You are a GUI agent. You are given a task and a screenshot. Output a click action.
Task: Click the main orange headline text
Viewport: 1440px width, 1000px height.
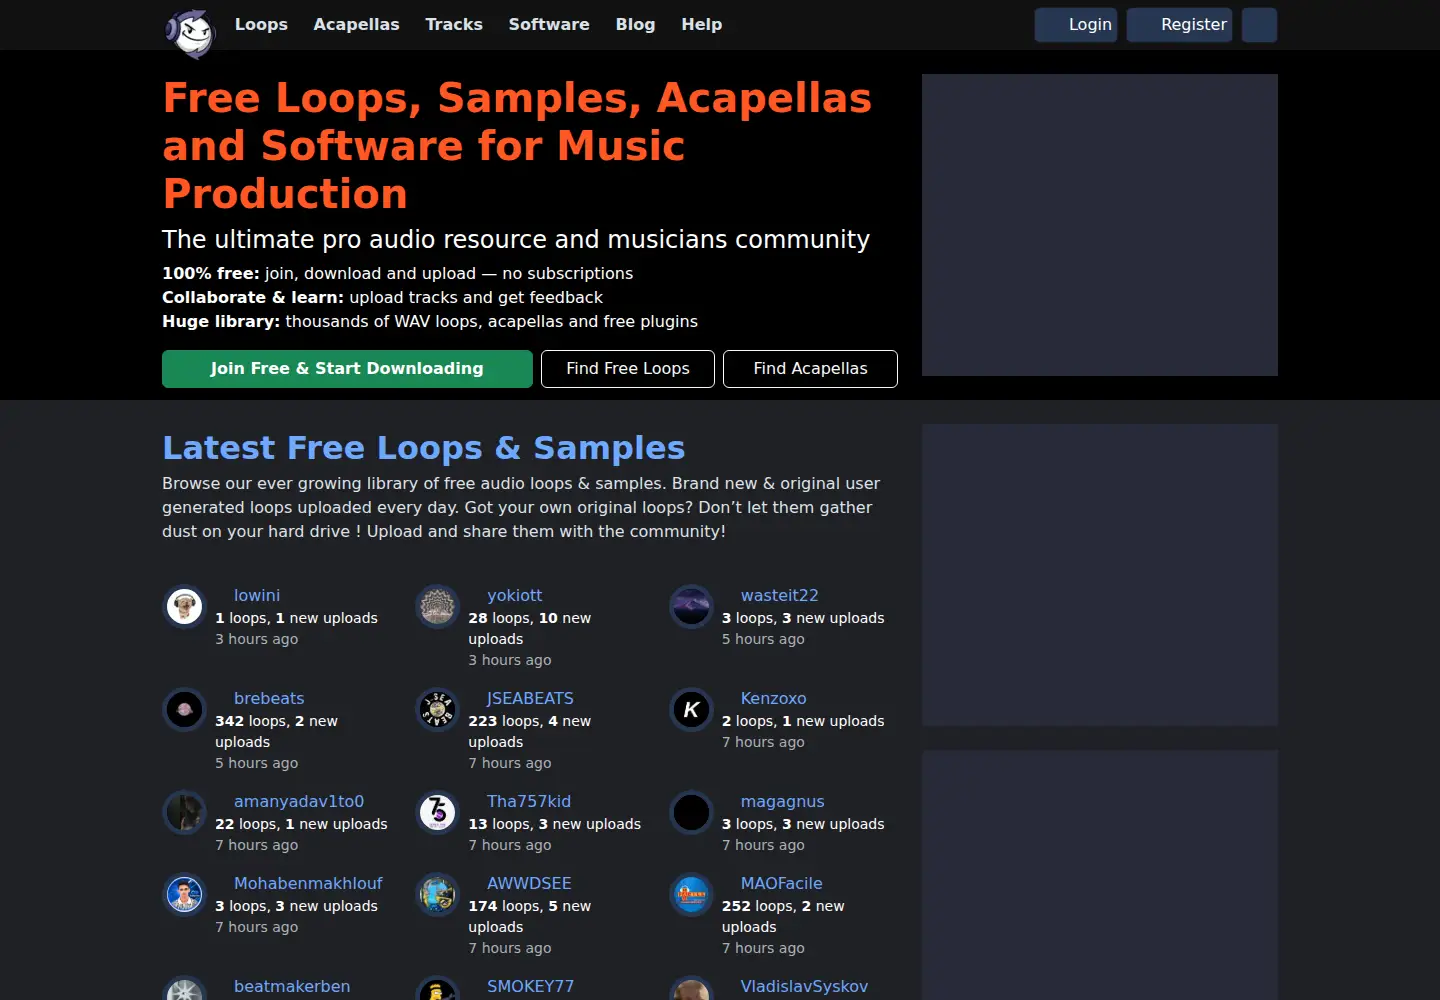point(517,146)
